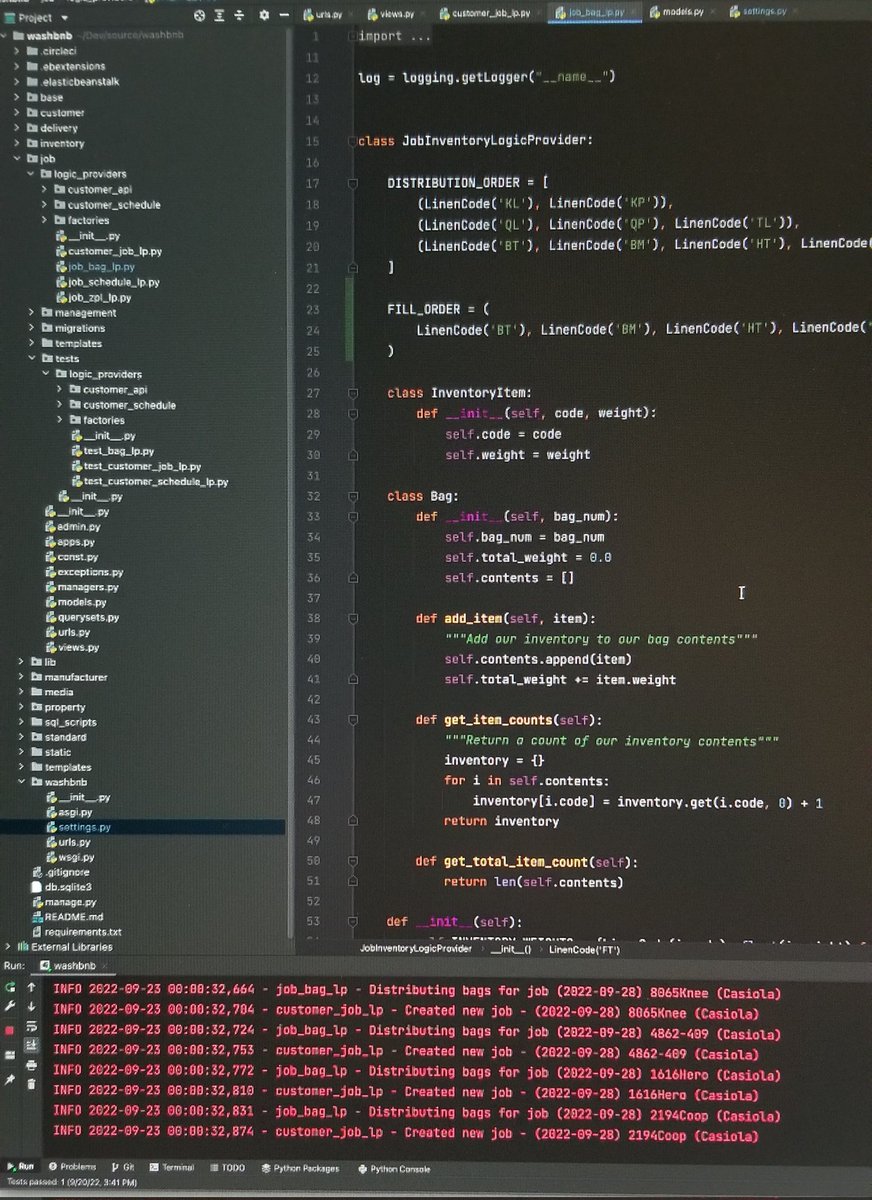Fold the DISTRIBUTION_ORDER block at line 17
This screenshot has width=872, height=1200.
[352, 183]
